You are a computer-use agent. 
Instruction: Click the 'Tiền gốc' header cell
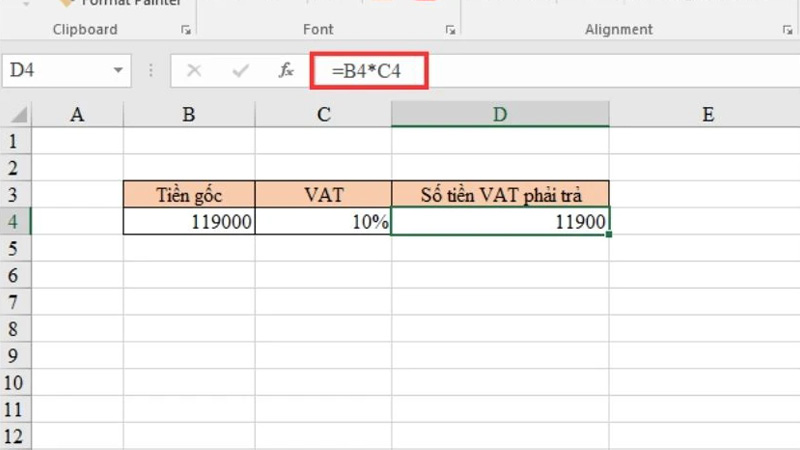[189, 194]
